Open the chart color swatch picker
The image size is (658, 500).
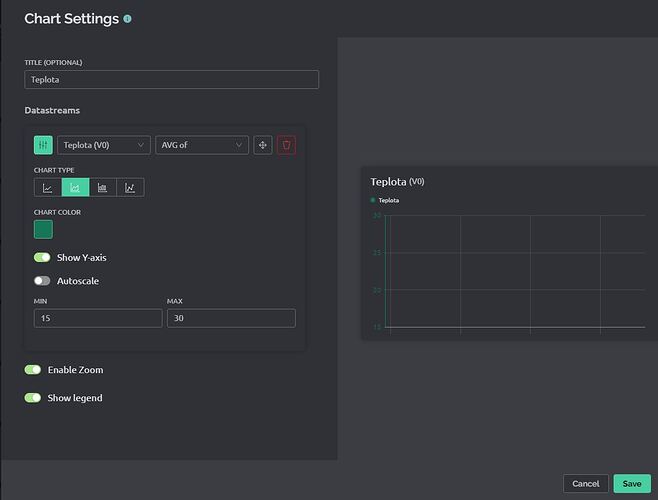(43, 229)
